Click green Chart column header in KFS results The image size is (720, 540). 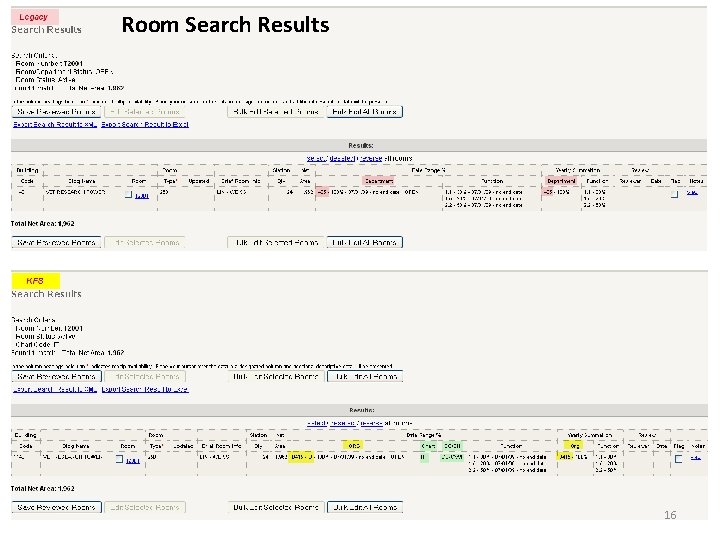point(428,446)
